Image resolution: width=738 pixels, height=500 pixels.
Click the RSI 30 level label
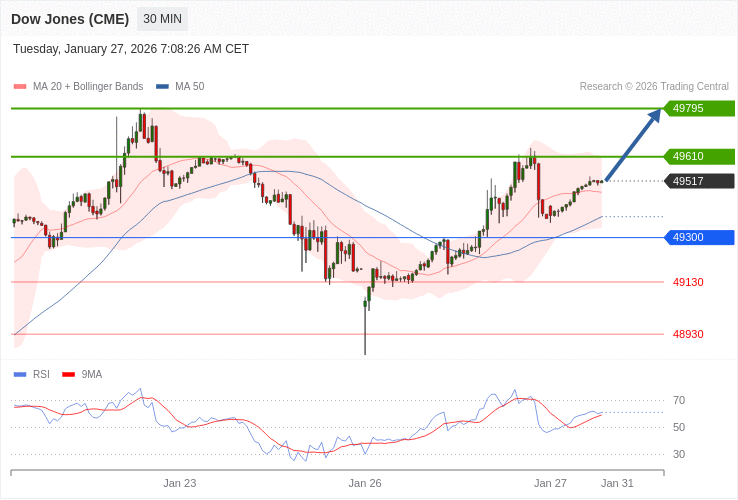point(679,454)
